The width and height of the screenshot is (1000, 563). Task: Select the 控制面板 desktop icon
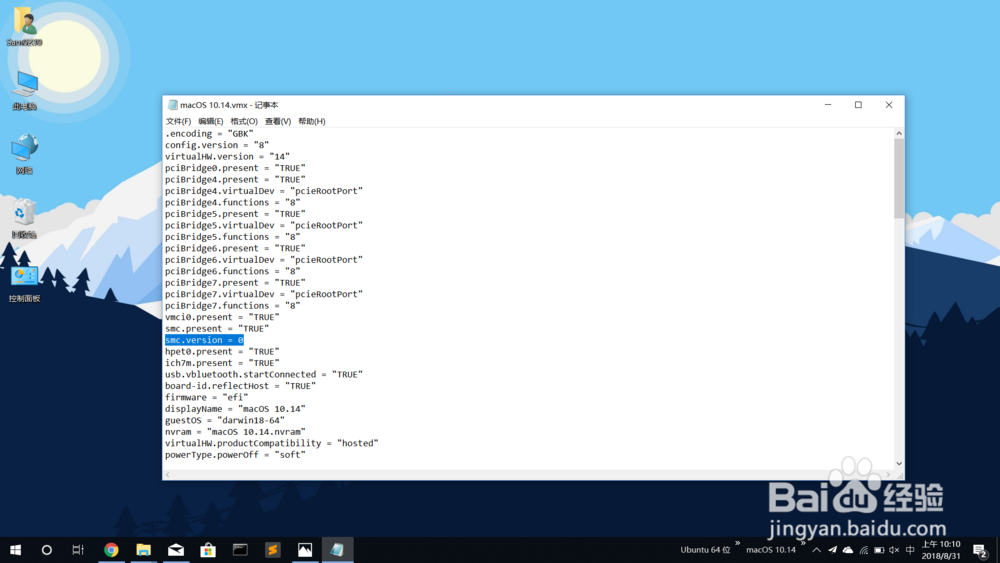pos(24,283)
